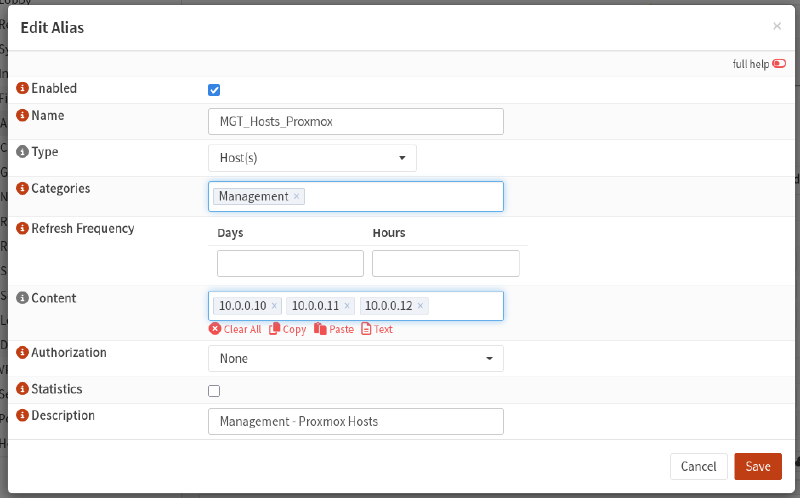Click the info icon next to Description
Viewport: 800px width, 498px height.
tap(22, 415)
